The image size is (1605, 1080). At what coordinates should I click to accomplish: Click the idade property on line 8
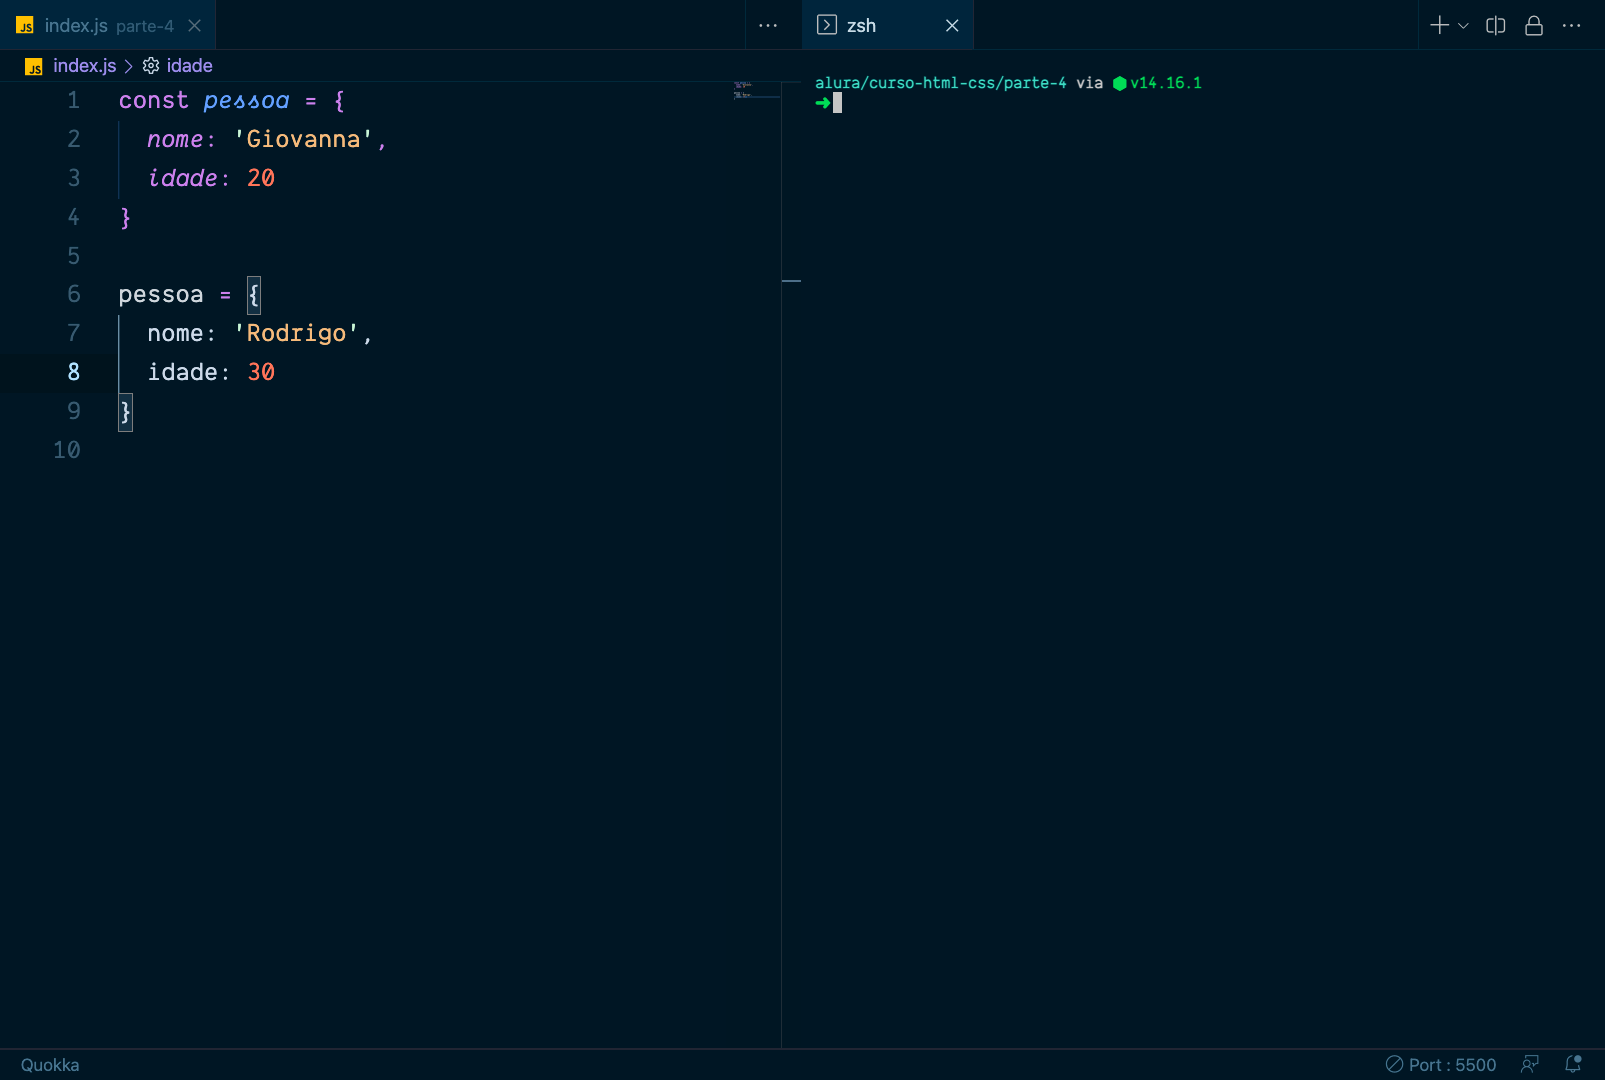pyautogui.click(x=183, y=373)
